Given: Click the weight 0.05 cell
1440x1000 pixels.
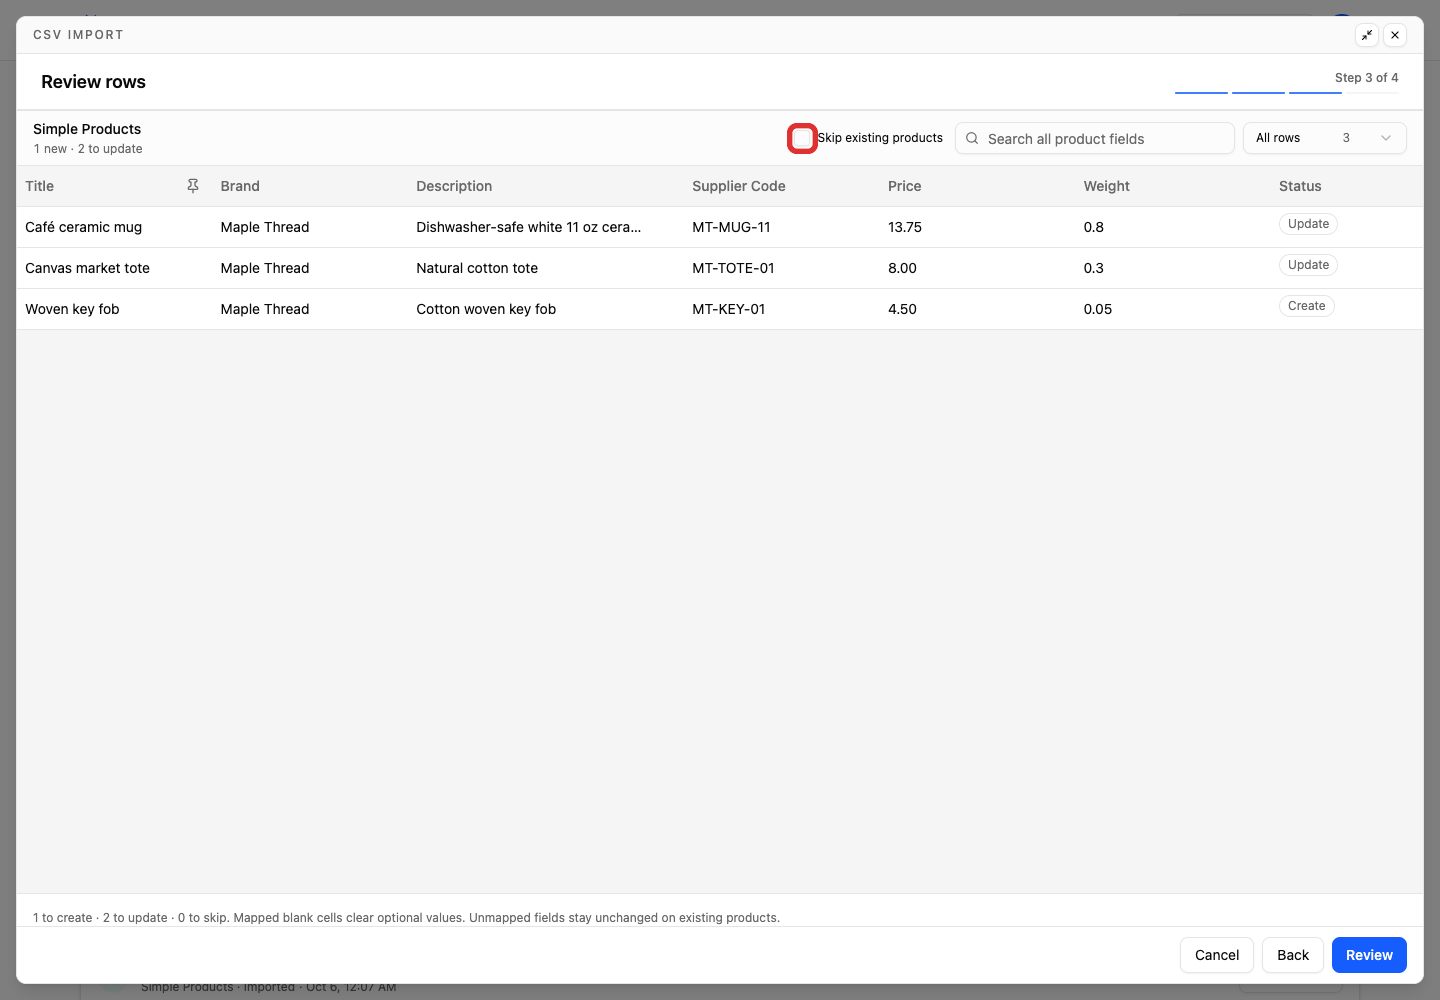Looking at the screenshot, I should click(x=1098, y=309).
